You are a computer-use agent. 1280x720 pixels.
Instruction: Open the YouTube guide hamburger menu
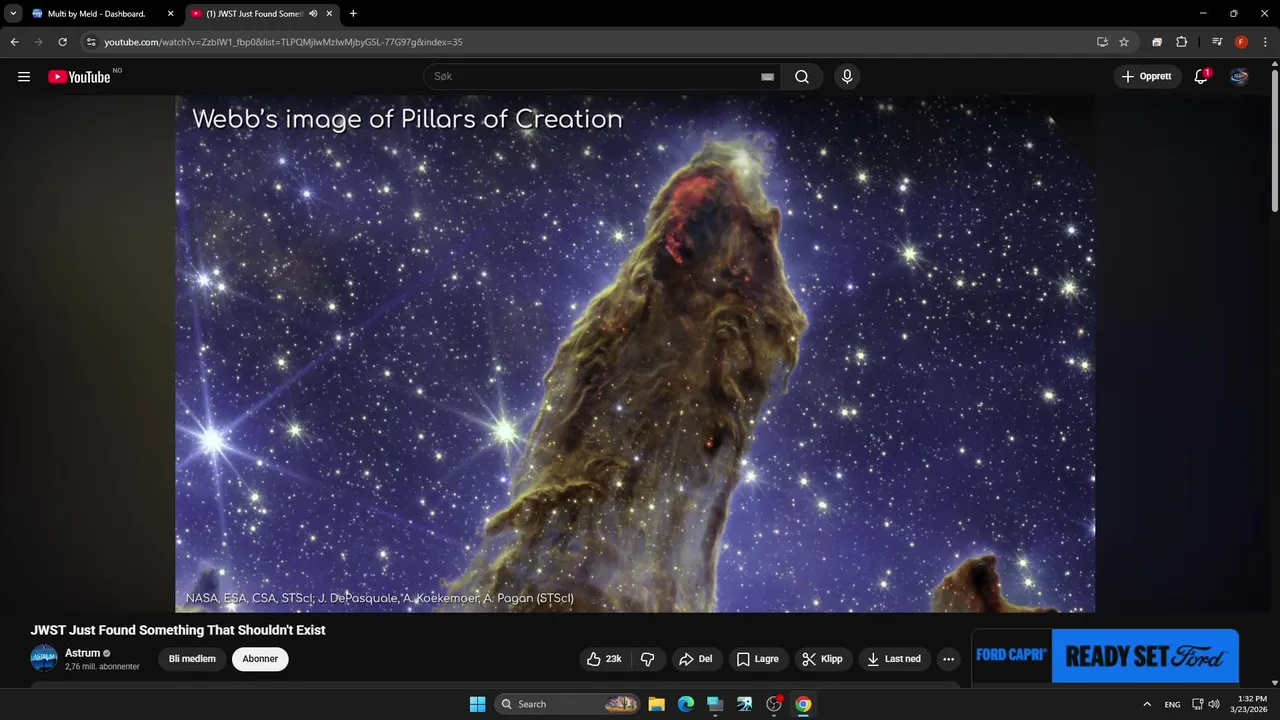[x=24, y=77]
